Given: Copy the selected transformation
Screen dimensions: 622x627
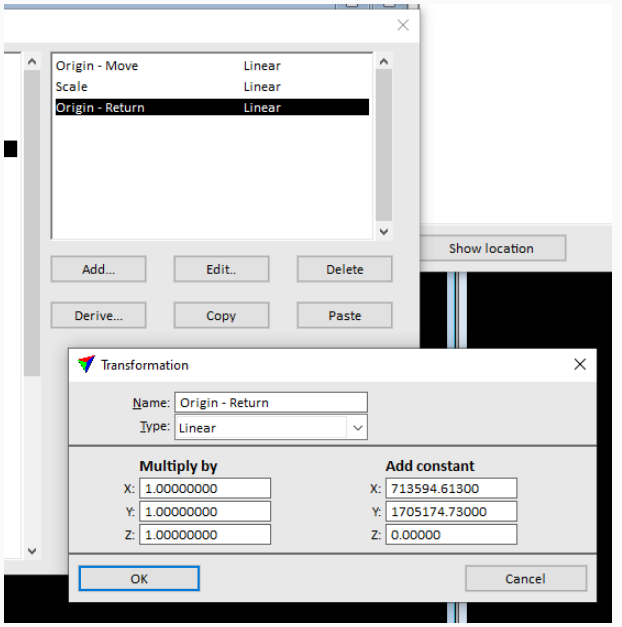Looking at the screenshot, I should (x=221, y=315).
